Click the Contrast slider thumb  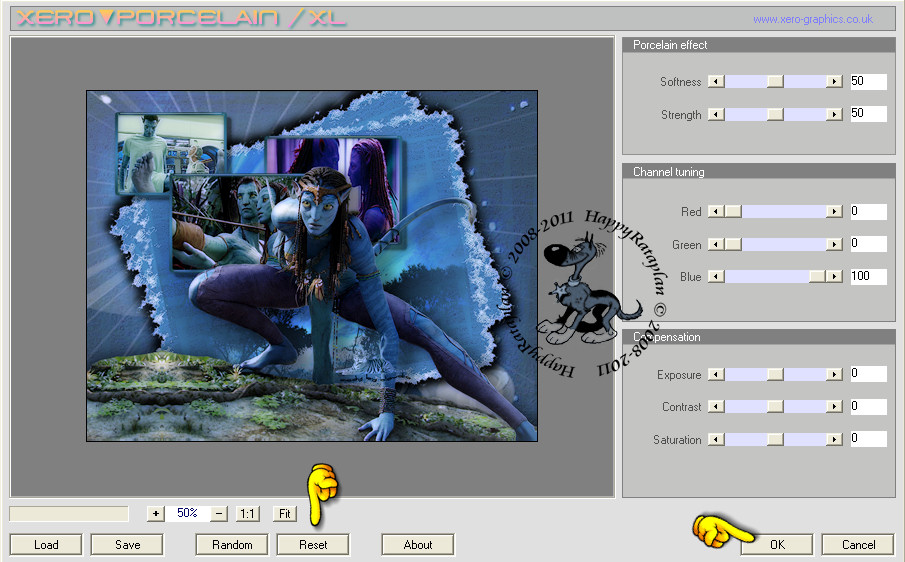point(775,407)
